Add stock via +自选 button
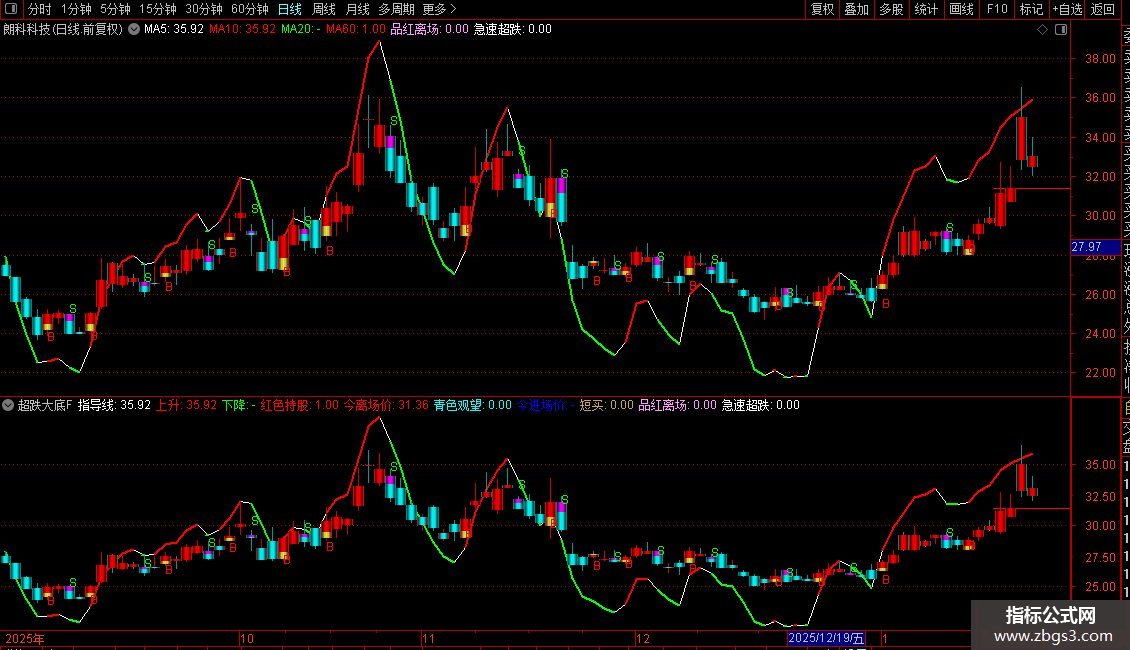1130x650 pixels. tap(1067, 9)
